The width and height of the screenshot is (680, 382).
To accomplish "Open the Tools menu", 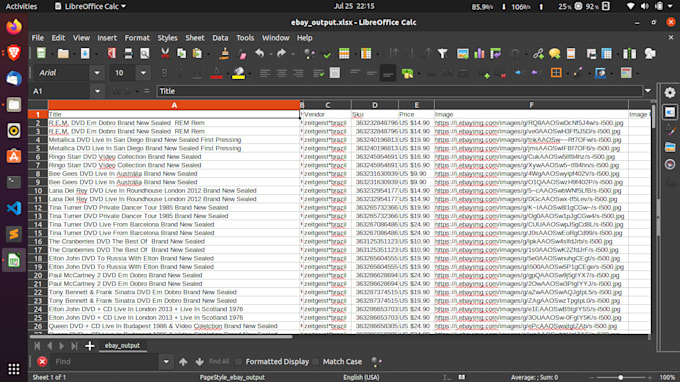I will coord(245,38).
